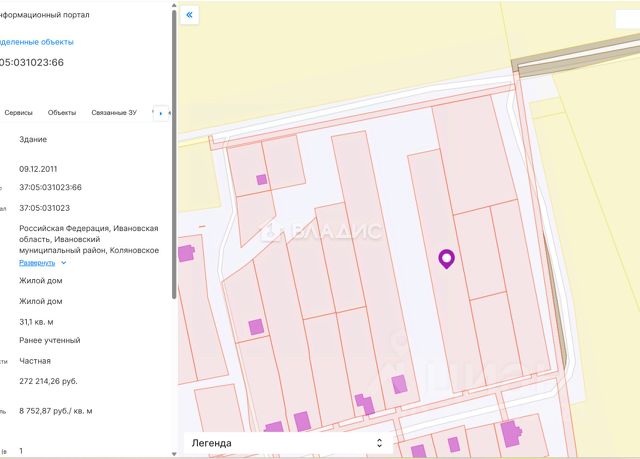
Task: Toggle the Легенда up-down arrows
Action: coord(379,443)
